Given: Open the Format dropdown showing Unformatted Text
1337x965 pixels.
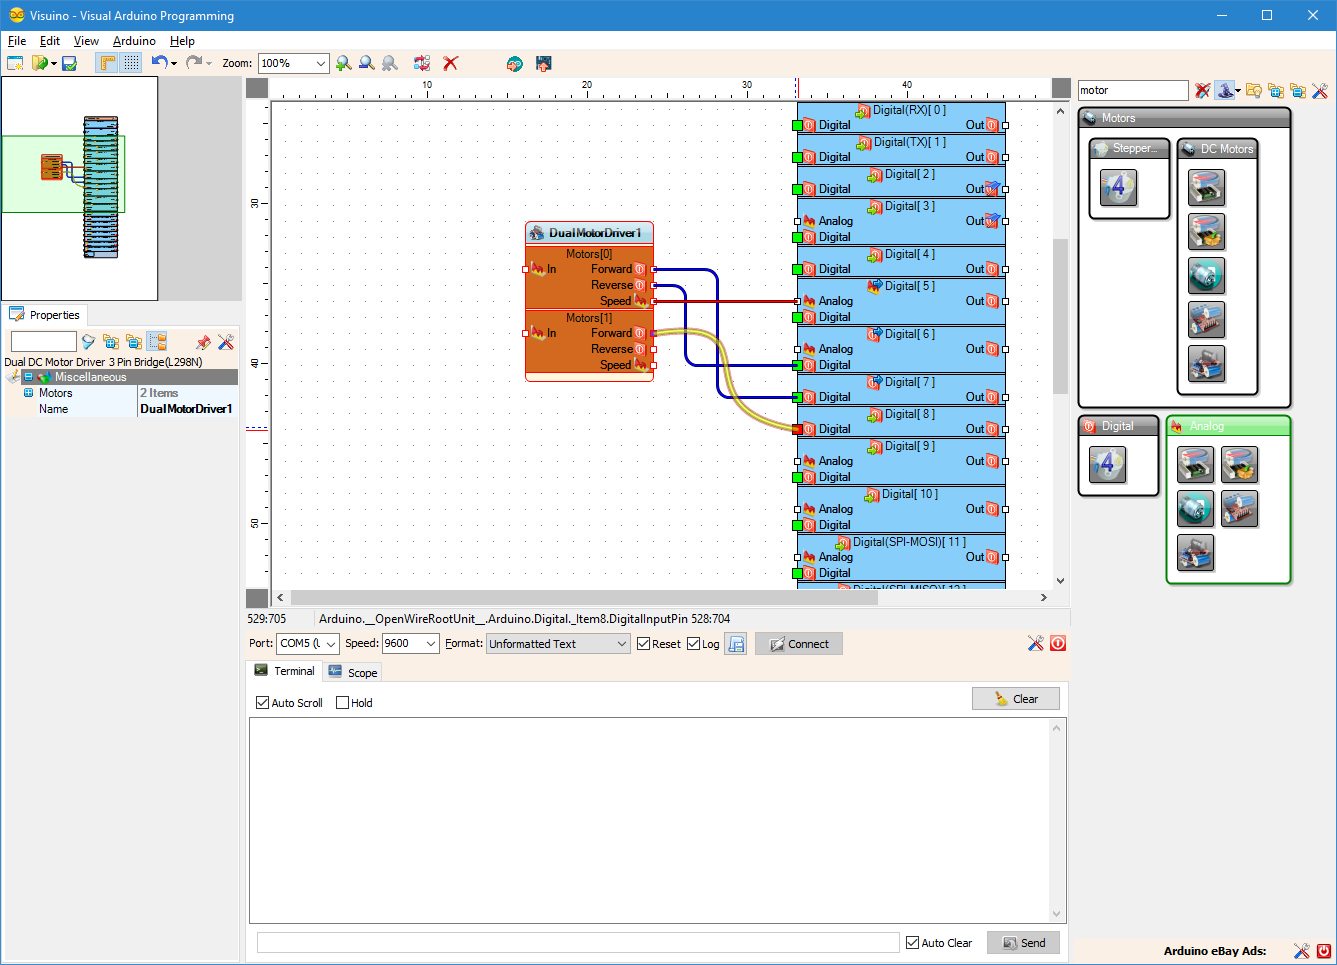Looking at the screenshot, I should [x=621, y=644].
